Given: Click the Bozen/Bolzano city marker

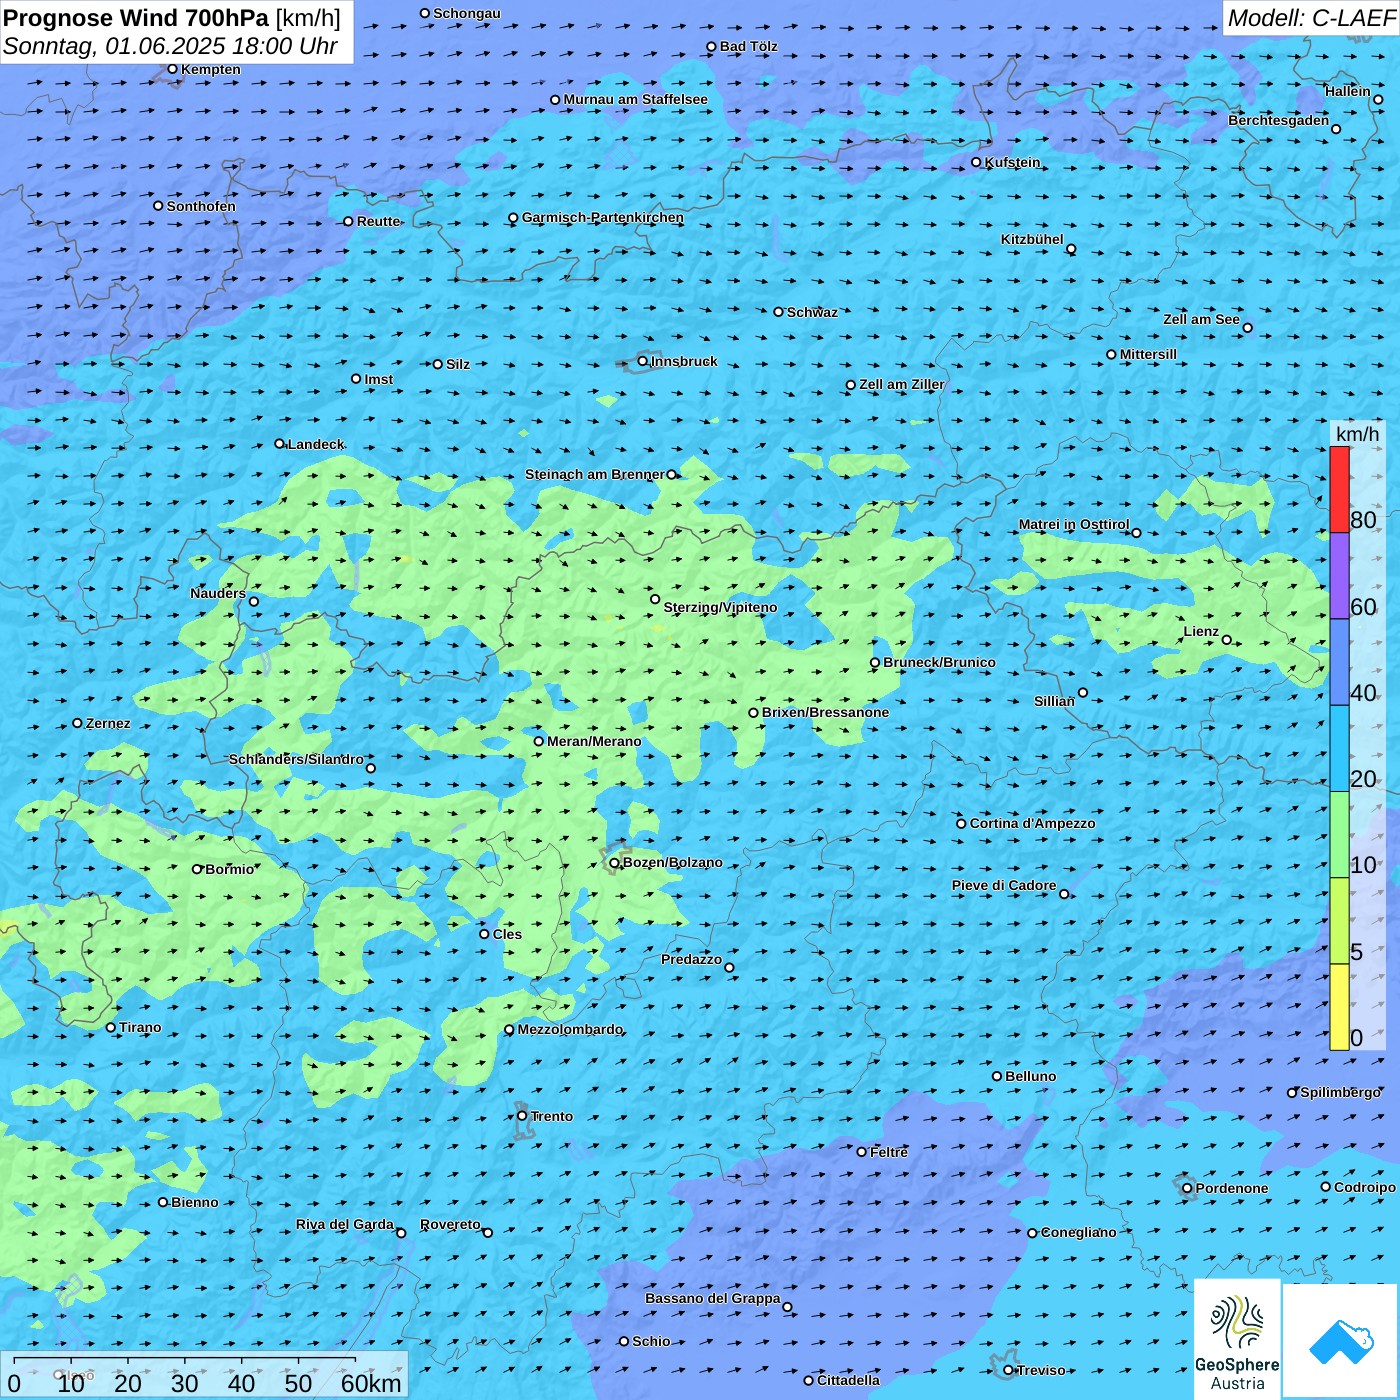Looking at the screenshot, I should point(614,862).
